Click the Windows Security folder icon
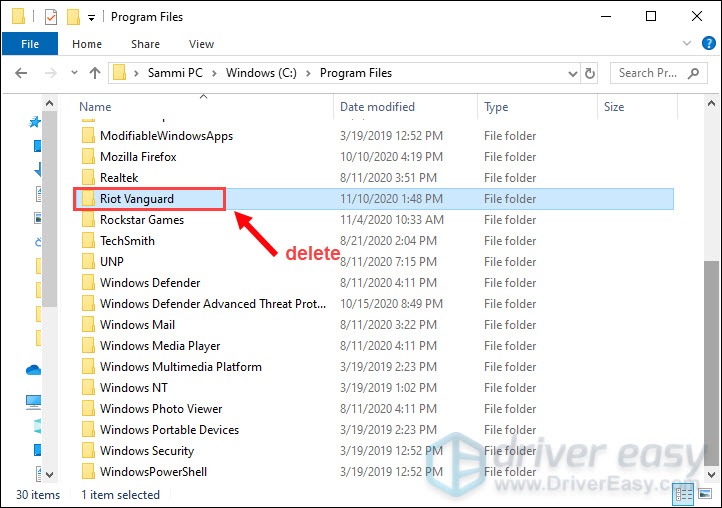 (88, 450)
